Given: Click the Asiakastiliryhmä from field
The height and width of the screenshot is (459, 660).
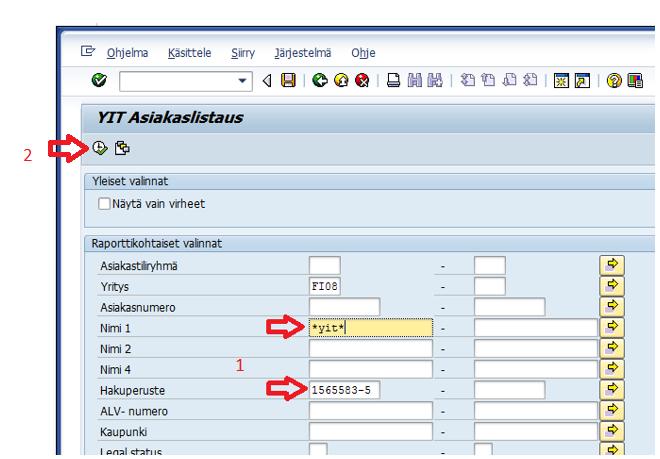Looking at the screenshot, I should click(325, 266).
